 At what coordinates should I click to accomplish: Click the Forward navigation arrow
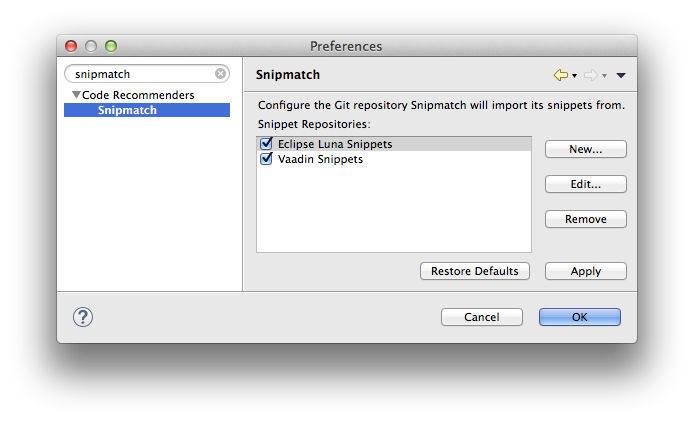[x=590, y=75]
